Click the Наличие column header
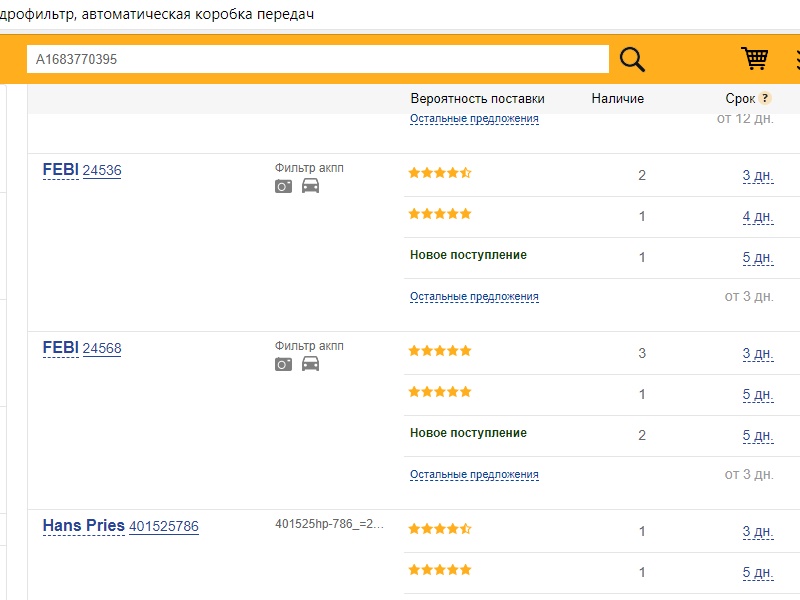Image resolution: width=800 pixels, height=600 pixels. tap(617, 99)
